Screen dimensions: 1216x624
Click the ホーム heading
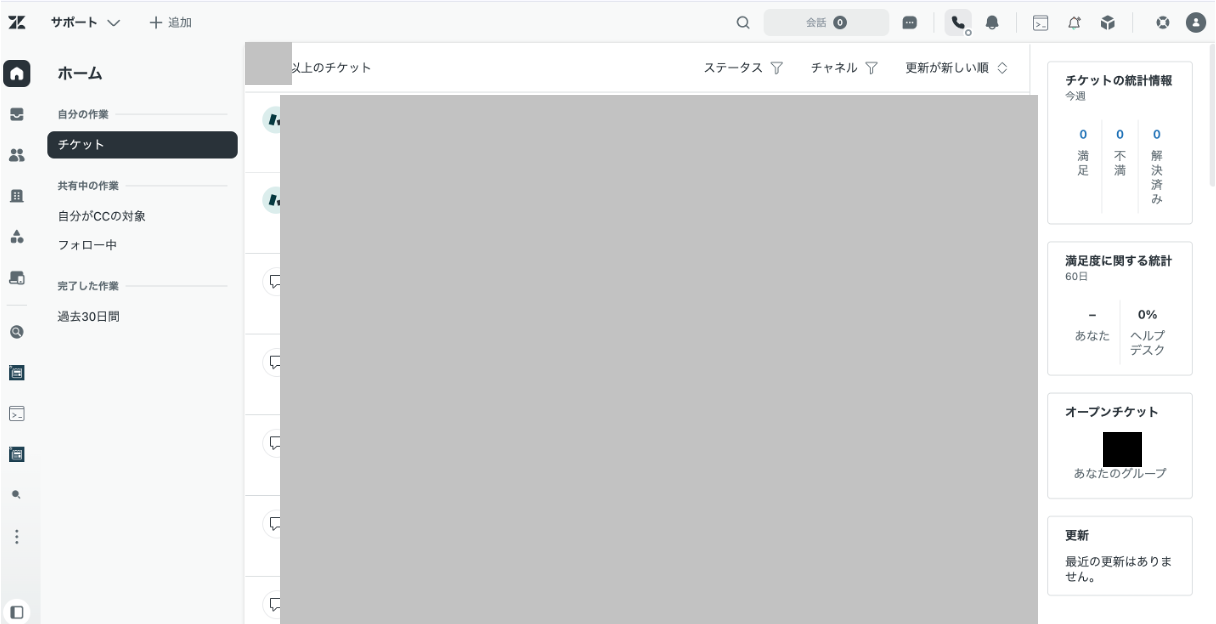[x=80, y=73]
